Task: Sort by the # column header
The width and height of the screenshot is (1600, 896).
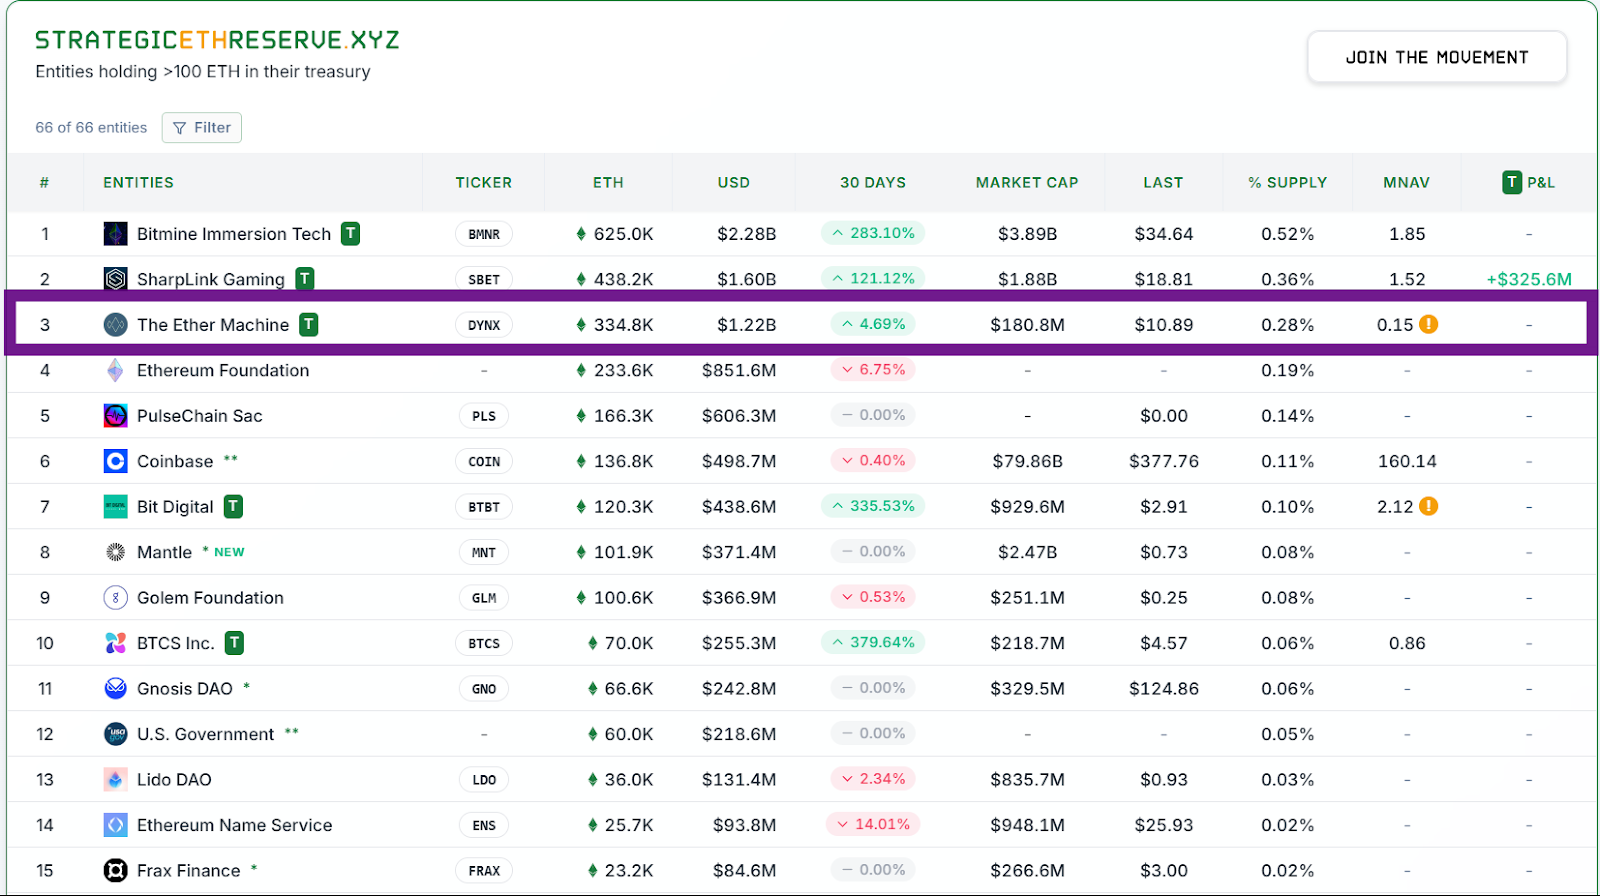Action: 44,182
